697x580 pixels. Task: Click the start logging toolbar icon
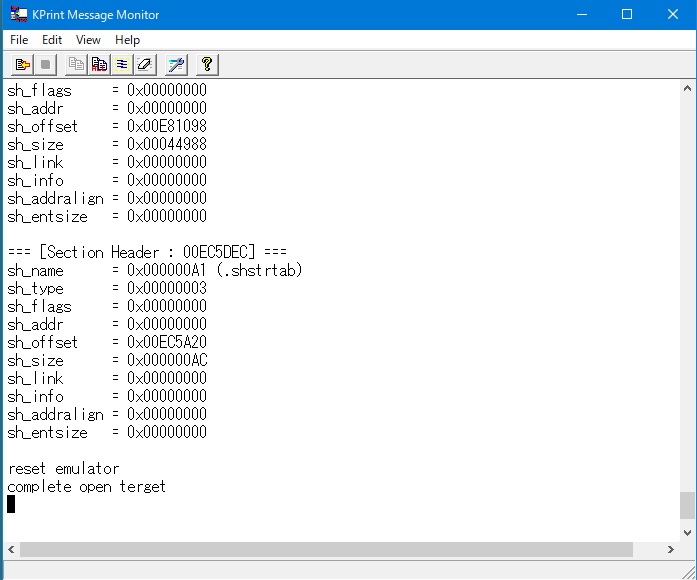[x=23, y=65]
